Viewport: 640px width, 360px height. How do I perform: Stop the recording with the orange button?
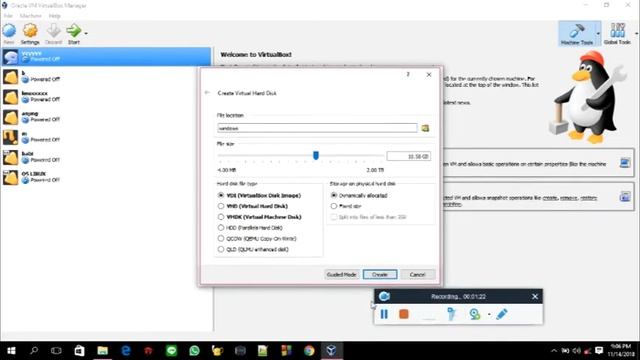404,314
